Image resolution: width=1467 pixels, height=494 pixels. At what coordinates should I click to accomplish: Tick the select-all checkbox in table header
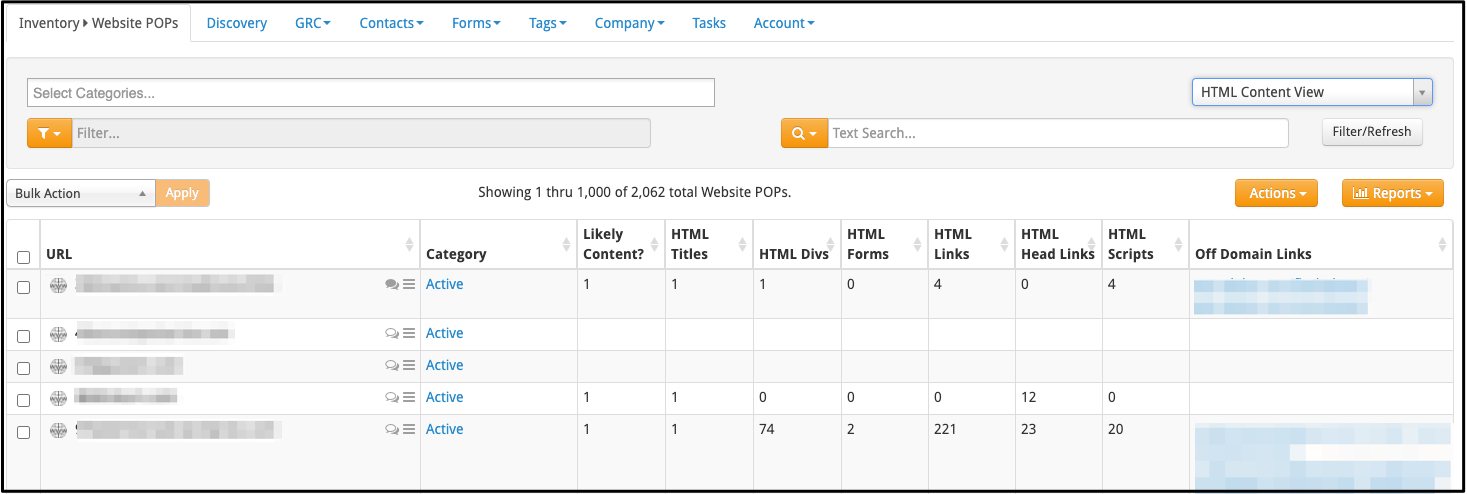click(23, 257)
